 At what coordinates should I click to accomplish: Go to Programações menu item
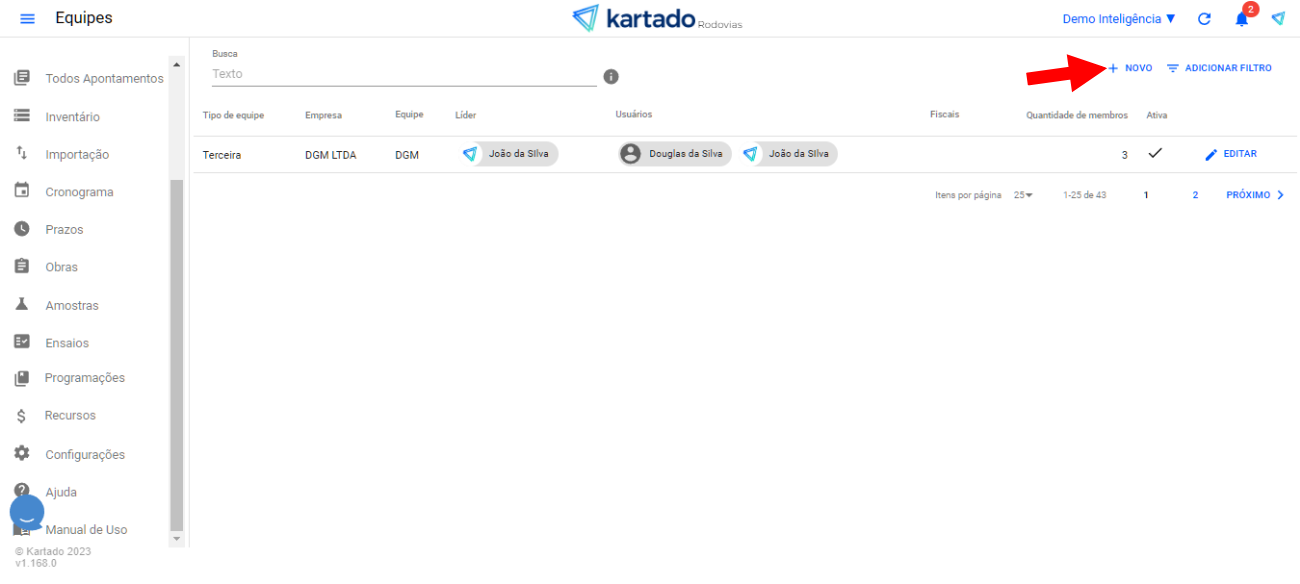pyautogui.click(x=84, y=378)
